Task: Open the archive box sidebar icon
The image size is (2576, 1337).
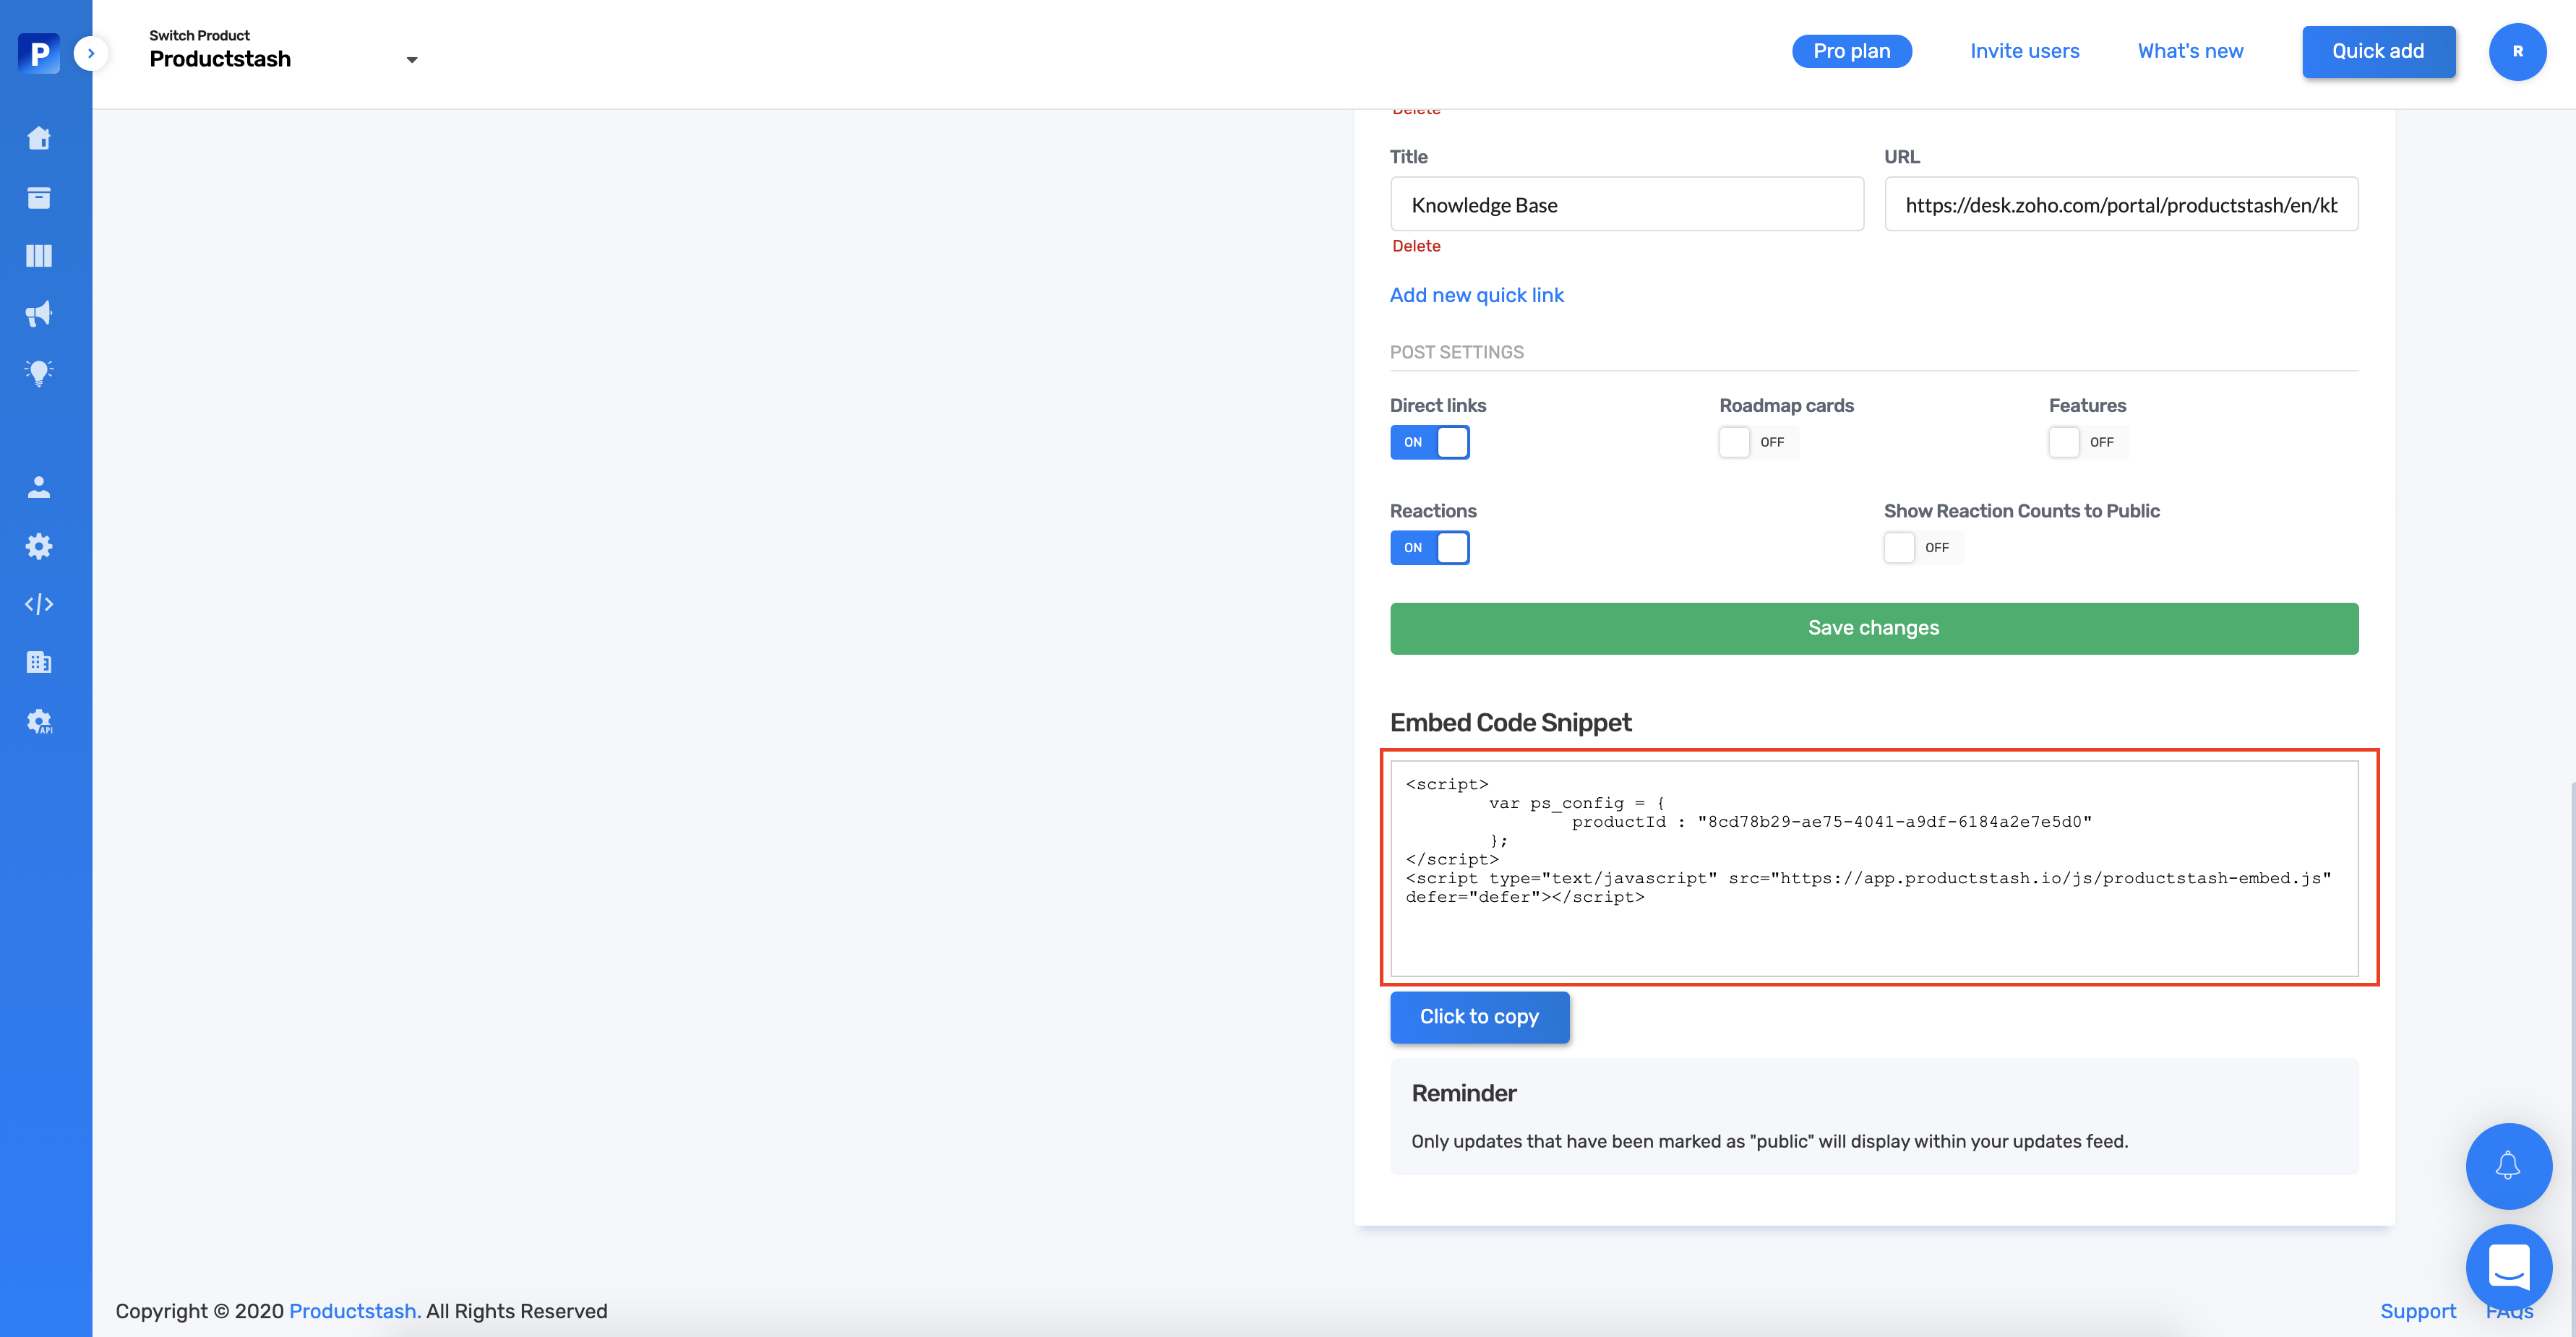Action: point(39,197)
